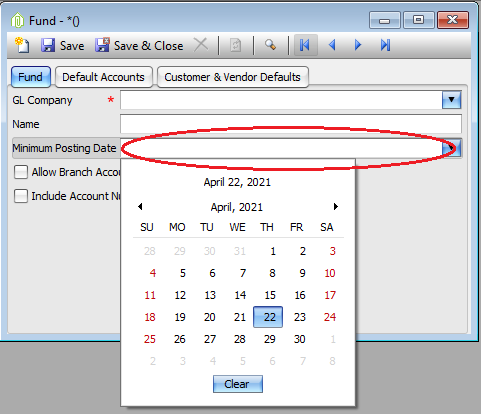Go to previous record arrow
This screenshot has height=414, width=481.
[332, 45]
